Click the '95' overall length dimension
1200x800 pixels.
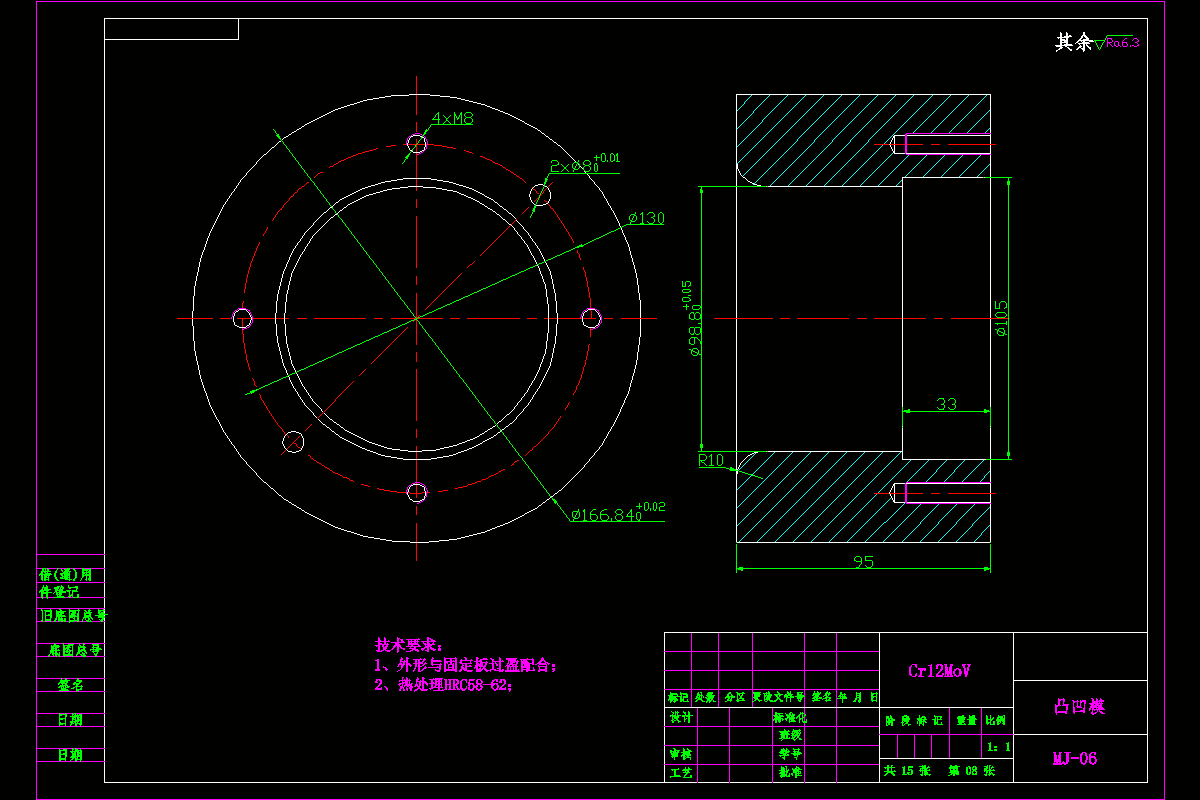coord(863,562)
